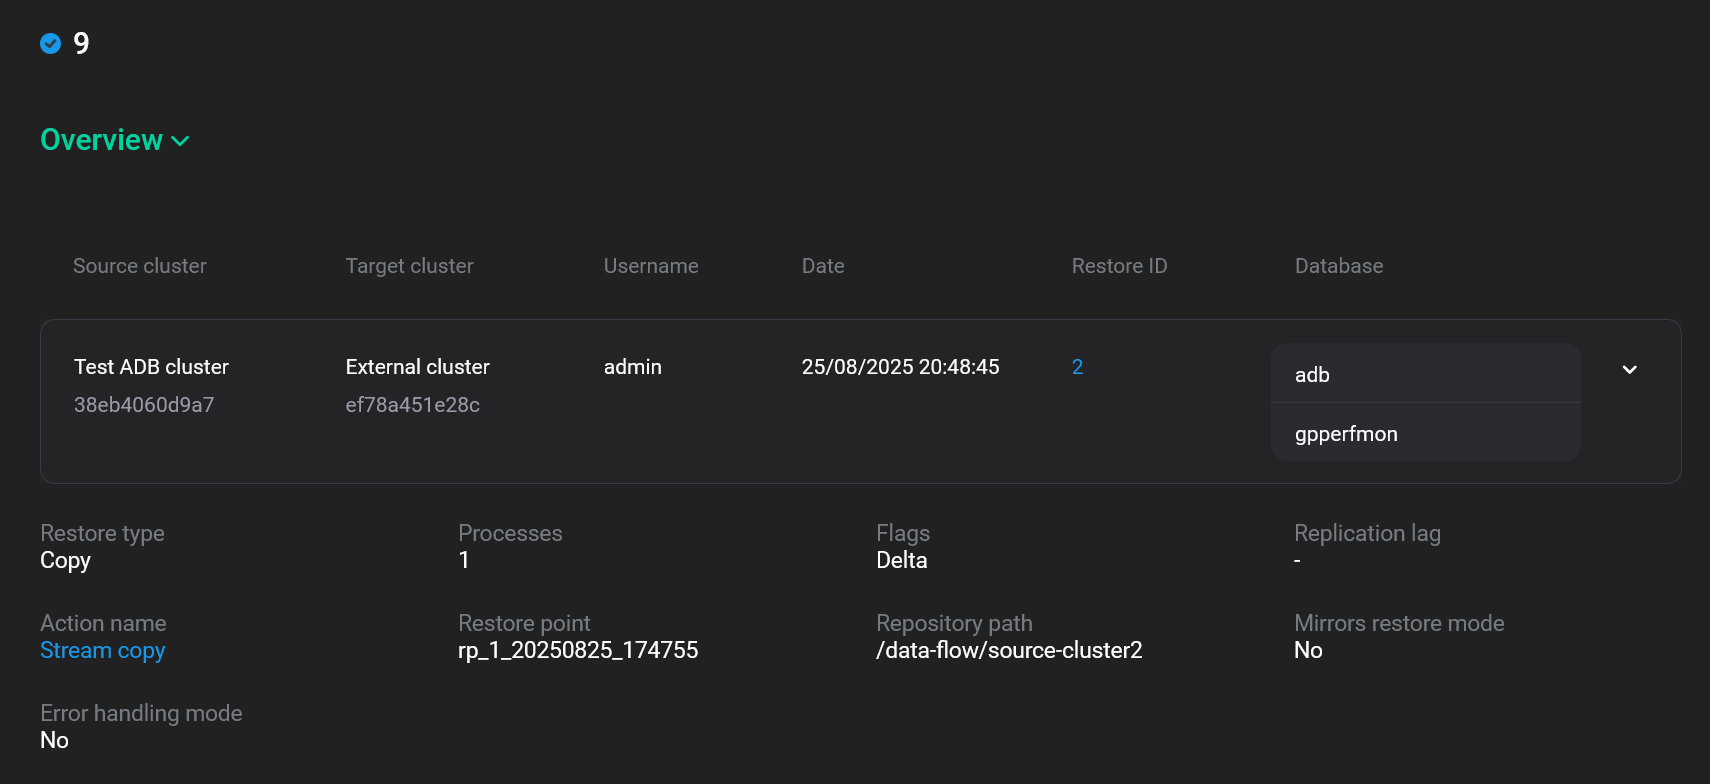Click source cluster ID 38eb4060d9a7
The height and width of the screenshot is (784, 1710).
[144, 405]
